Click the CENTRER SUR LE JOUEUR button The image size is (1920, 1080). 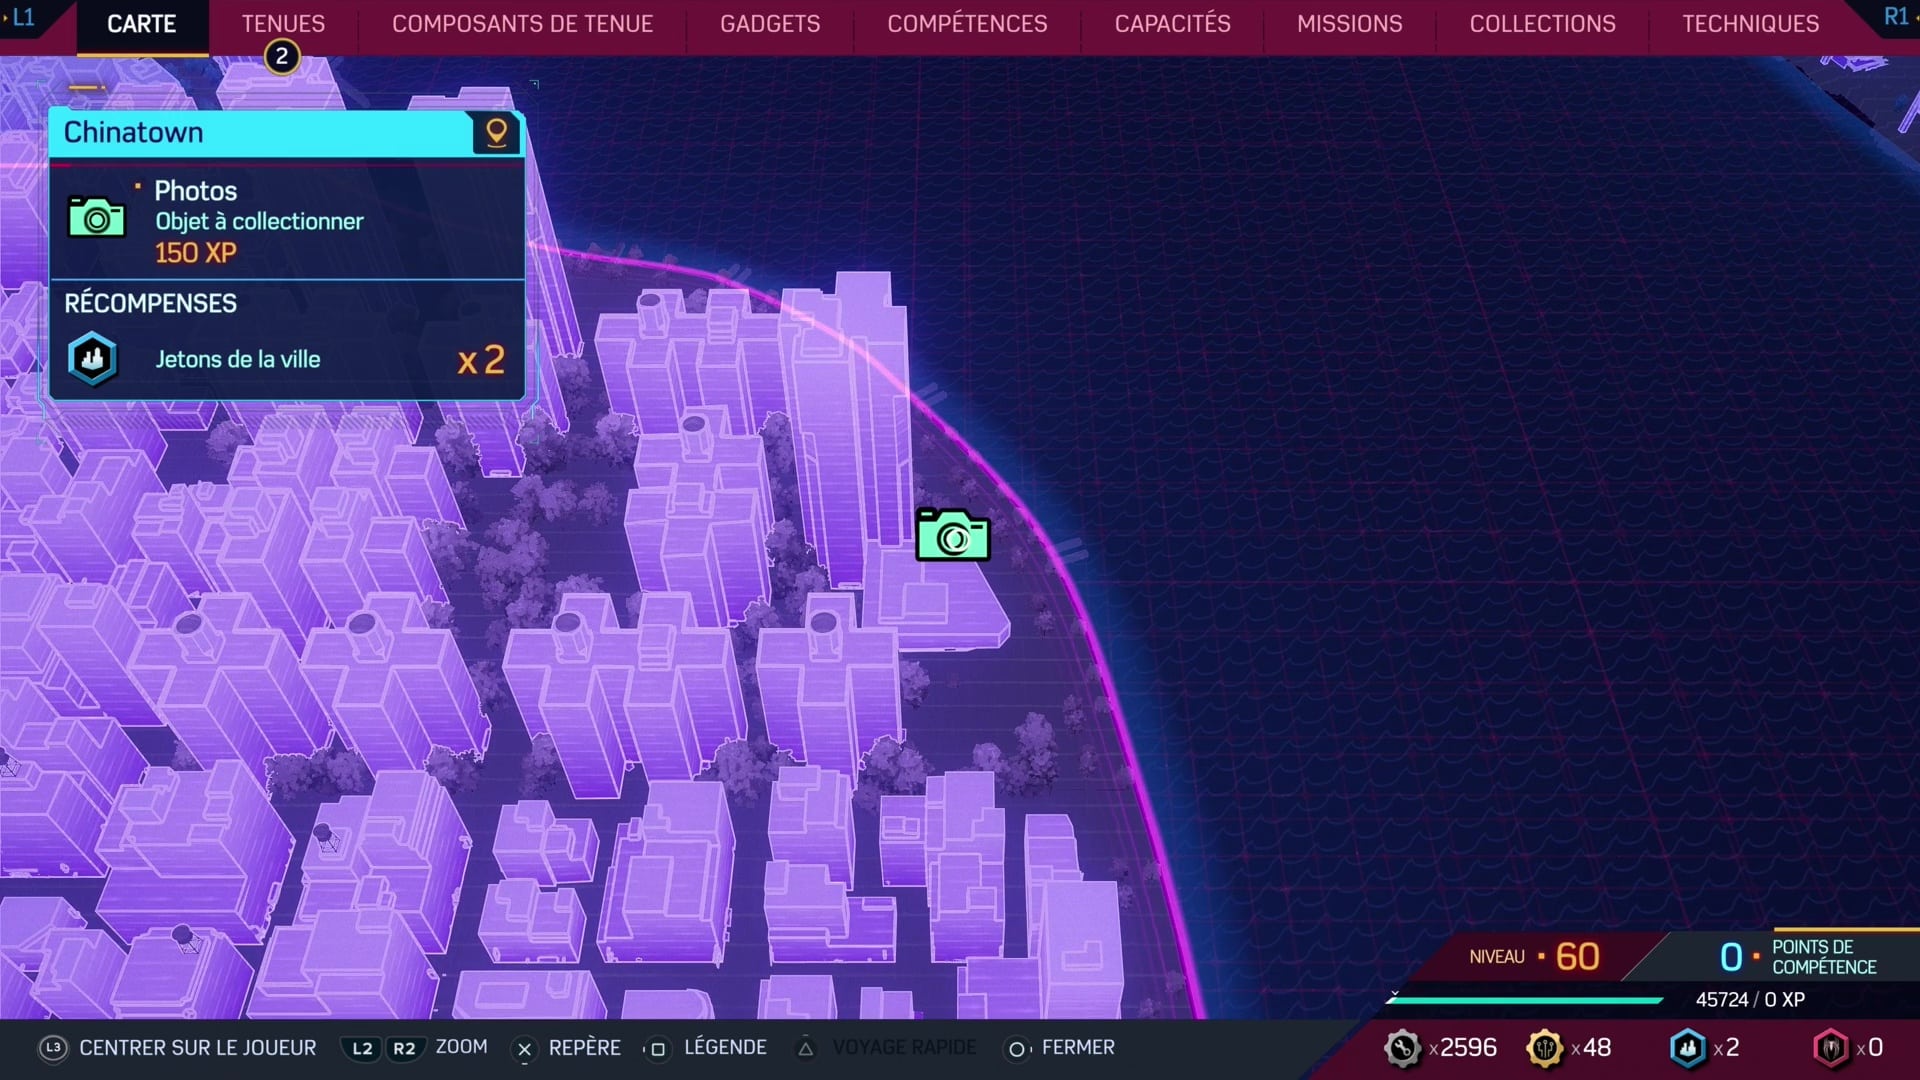(198, 1047)
